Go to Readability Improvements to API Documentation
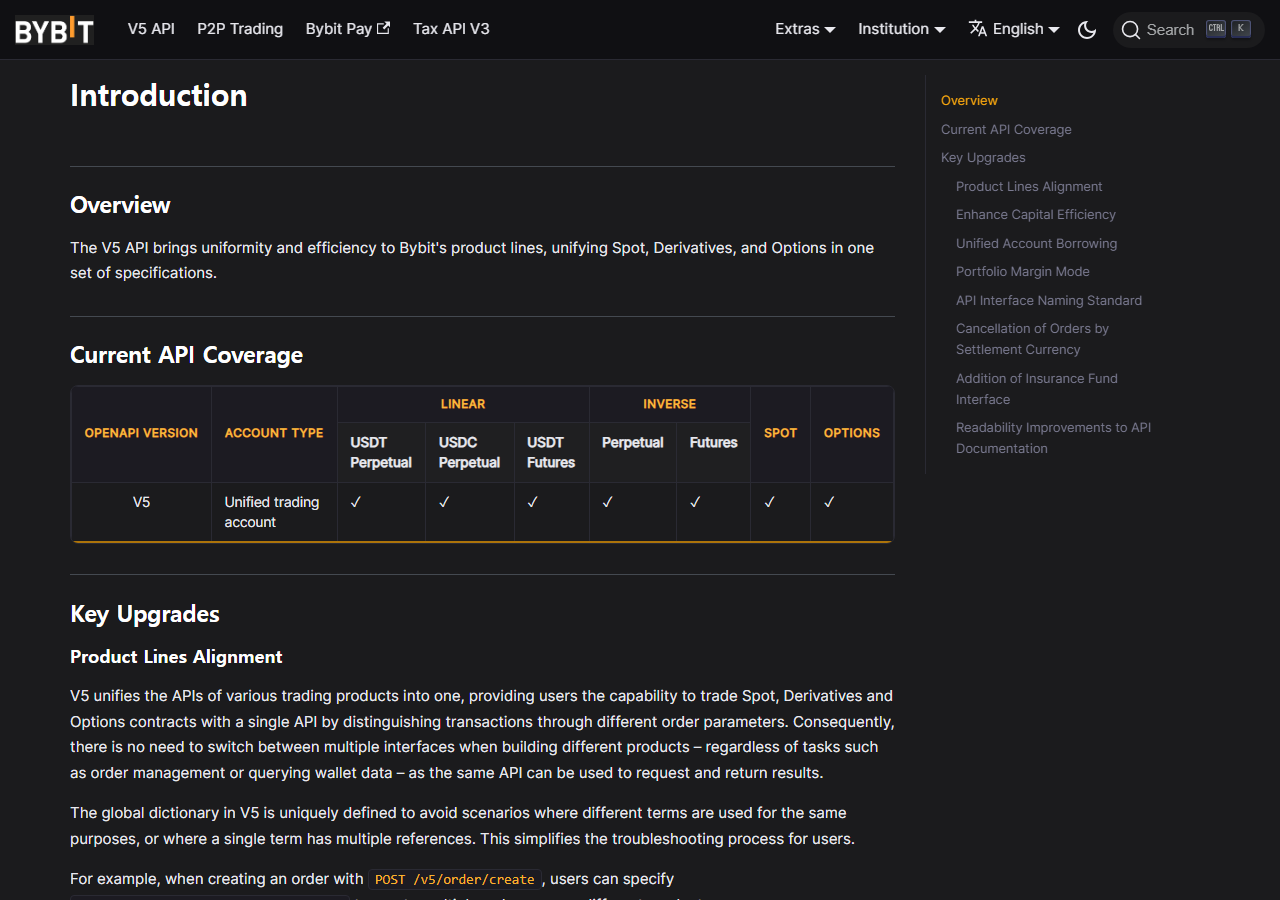This screenshot has width=1280, height=900. click(x=1053, y=438)
